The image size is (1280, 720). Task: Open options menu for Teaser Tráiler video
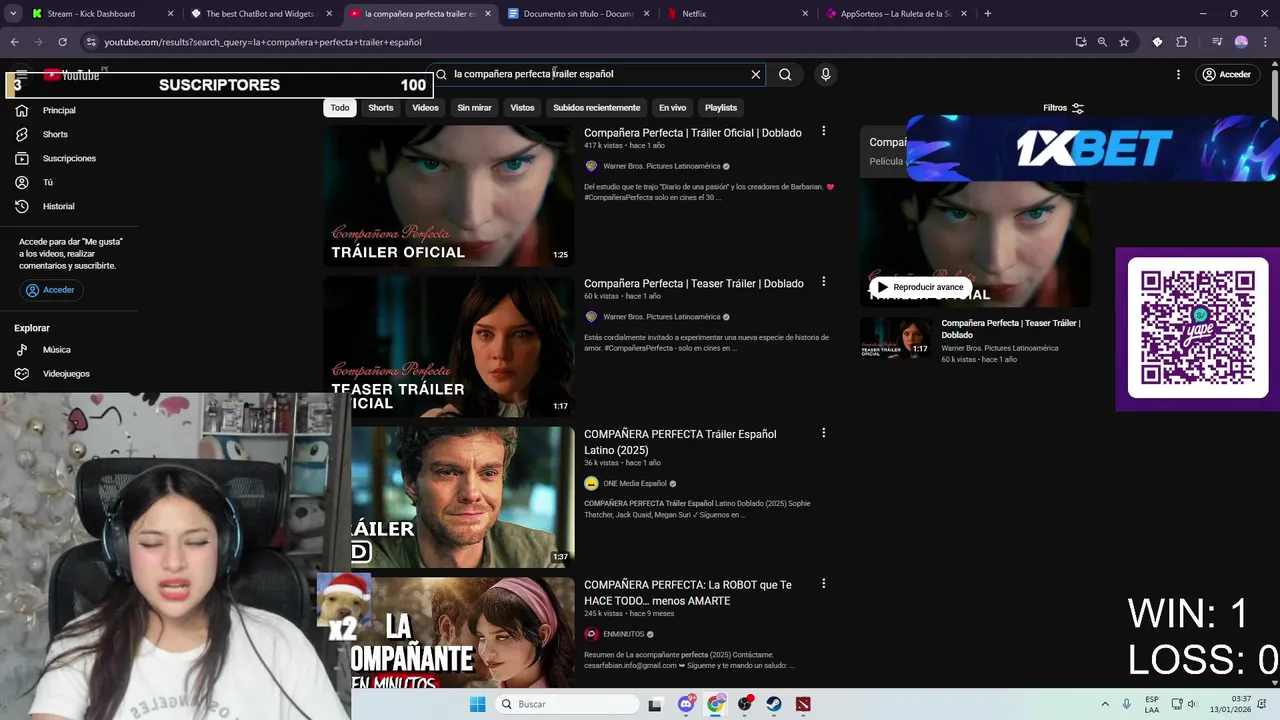pyautogui.click(x=824, y=282)
